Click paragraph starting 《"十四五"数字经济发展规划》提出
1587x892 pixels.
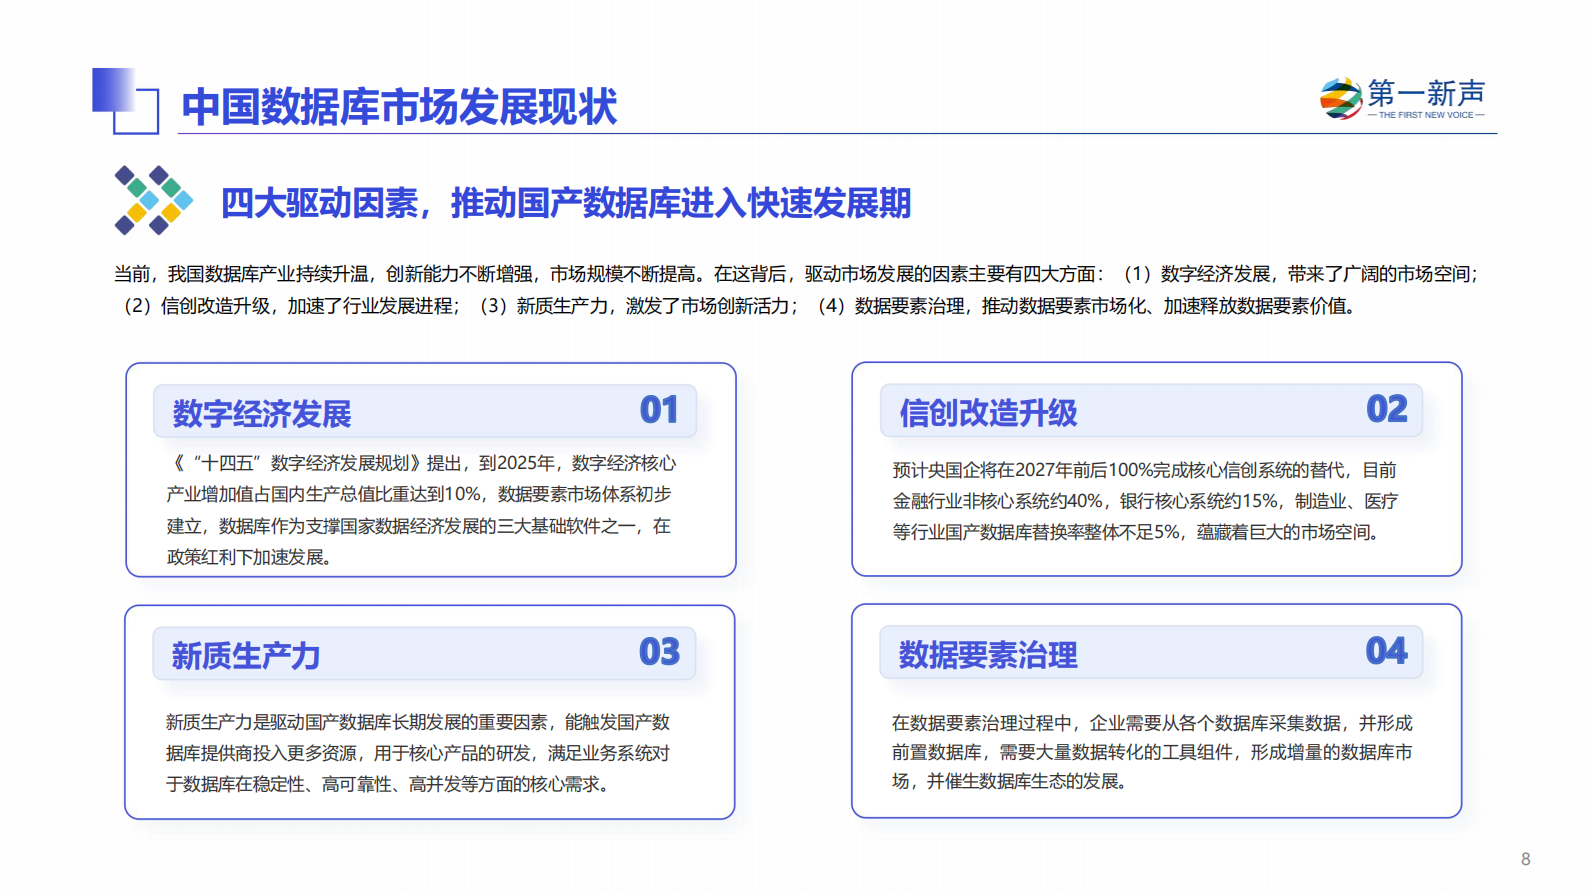point(421,510)
